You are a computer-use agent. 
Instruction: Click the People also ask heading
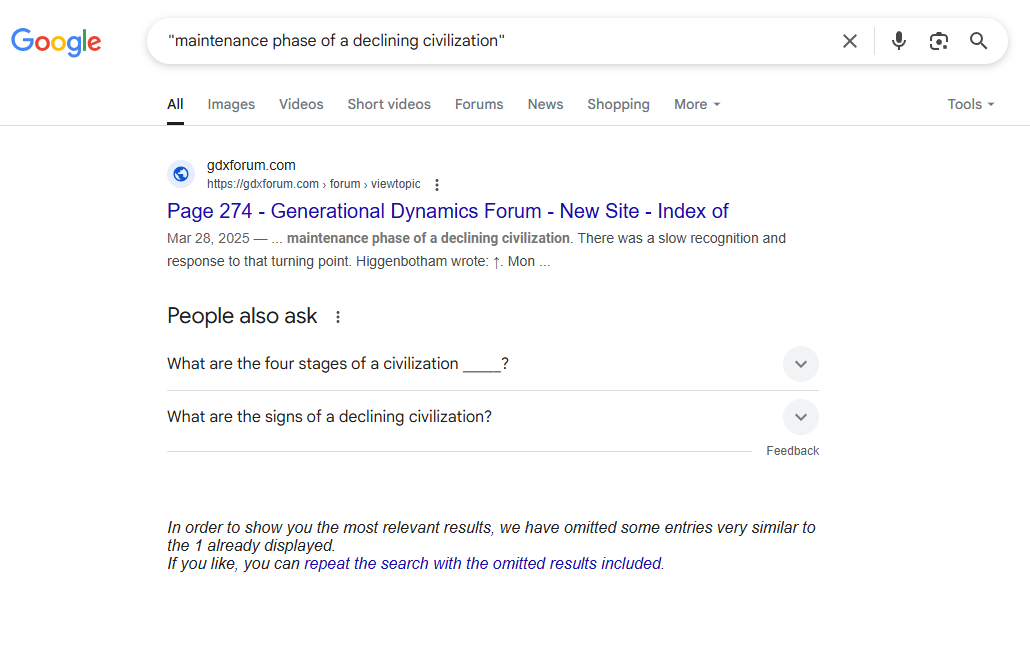click(242, 316)
